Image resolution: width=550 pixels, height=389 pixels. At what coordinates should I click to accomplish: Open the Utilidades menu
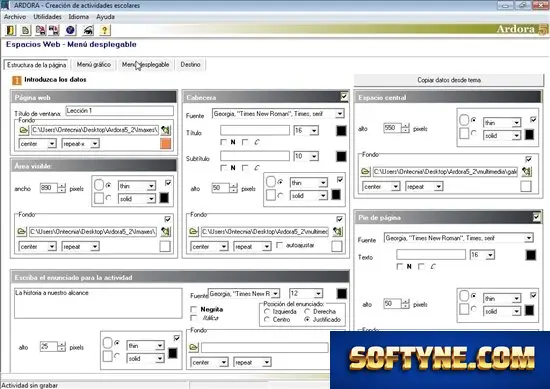click(47, 17)
